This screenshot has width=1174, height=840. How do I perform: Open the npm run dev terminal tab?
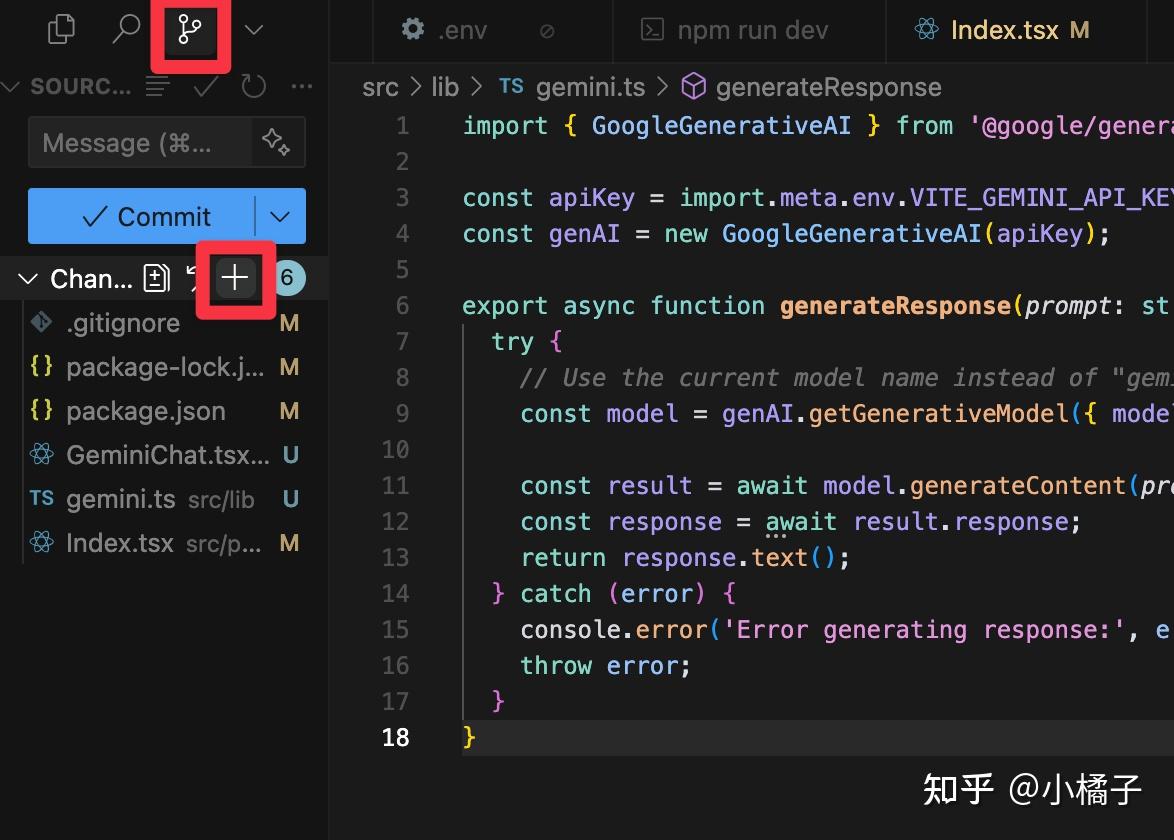click(x=750, y=30)
